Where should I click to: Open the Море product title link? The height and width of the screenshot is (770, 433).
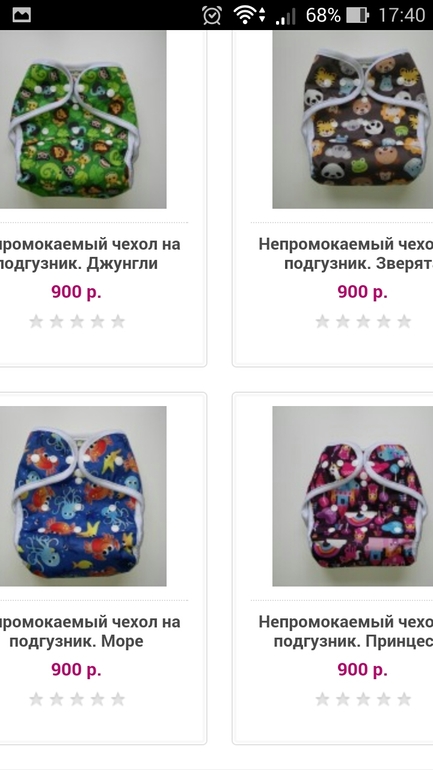pyautogui.click(x=87, y=631)
